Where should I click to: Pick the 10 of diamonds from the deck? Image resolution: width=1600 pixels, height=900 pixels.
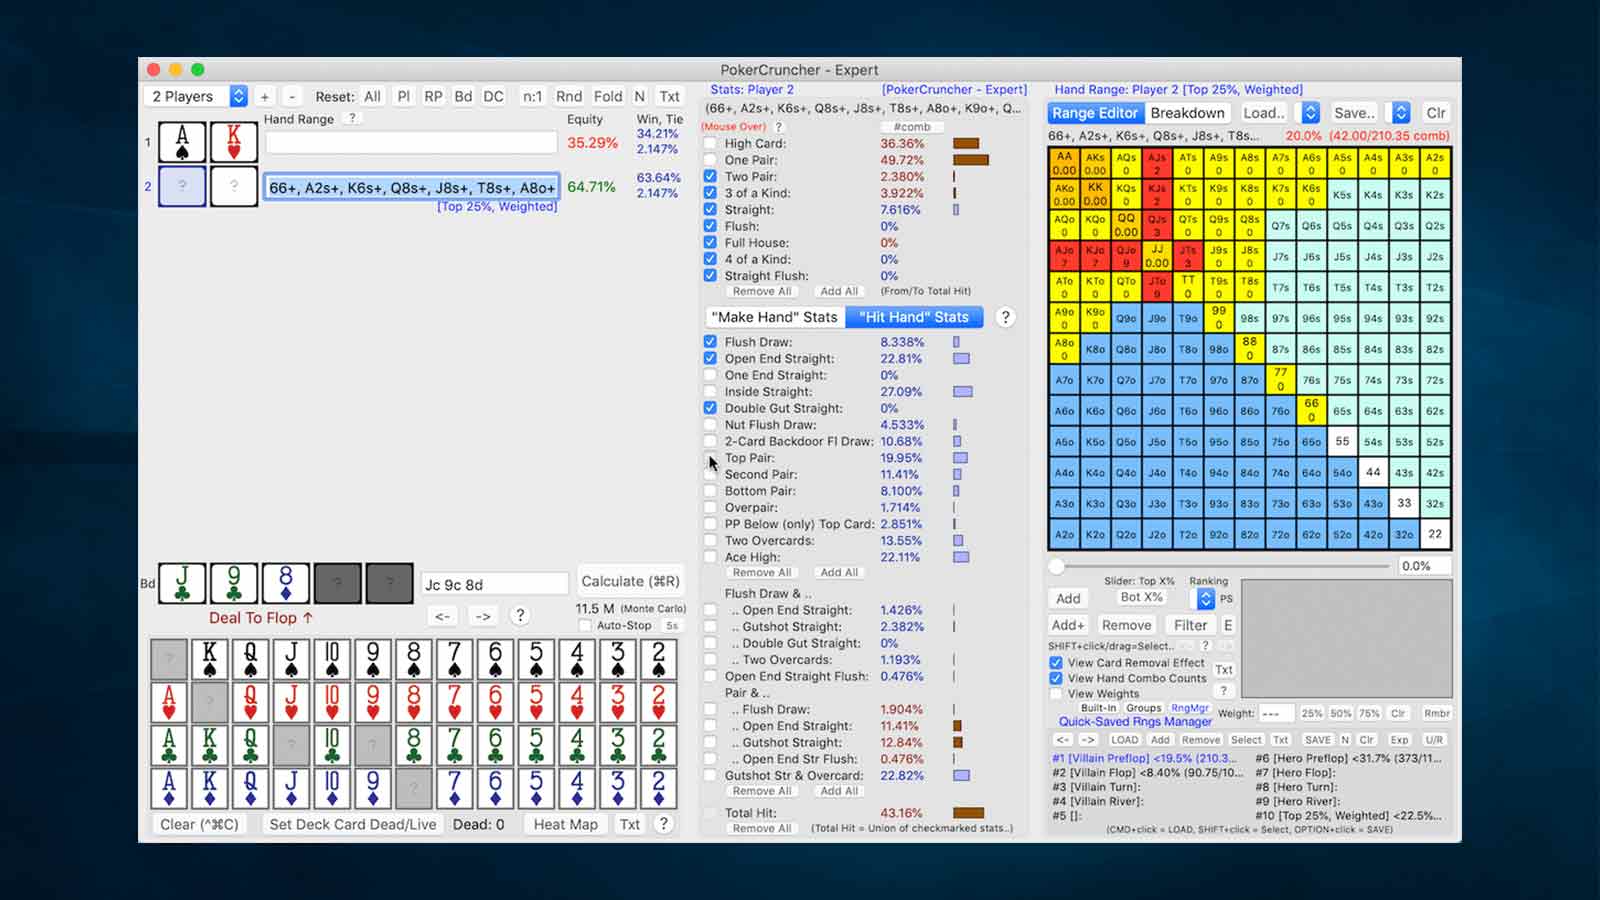pos(332,788)
